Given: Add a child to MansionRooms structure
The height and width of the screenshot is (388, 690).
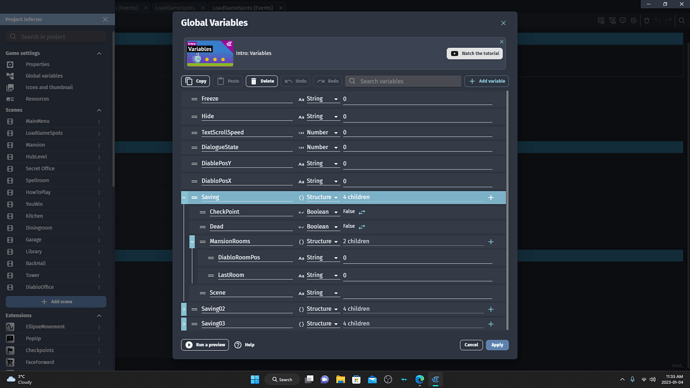Looking at the screenshot, I should (491, 242).
